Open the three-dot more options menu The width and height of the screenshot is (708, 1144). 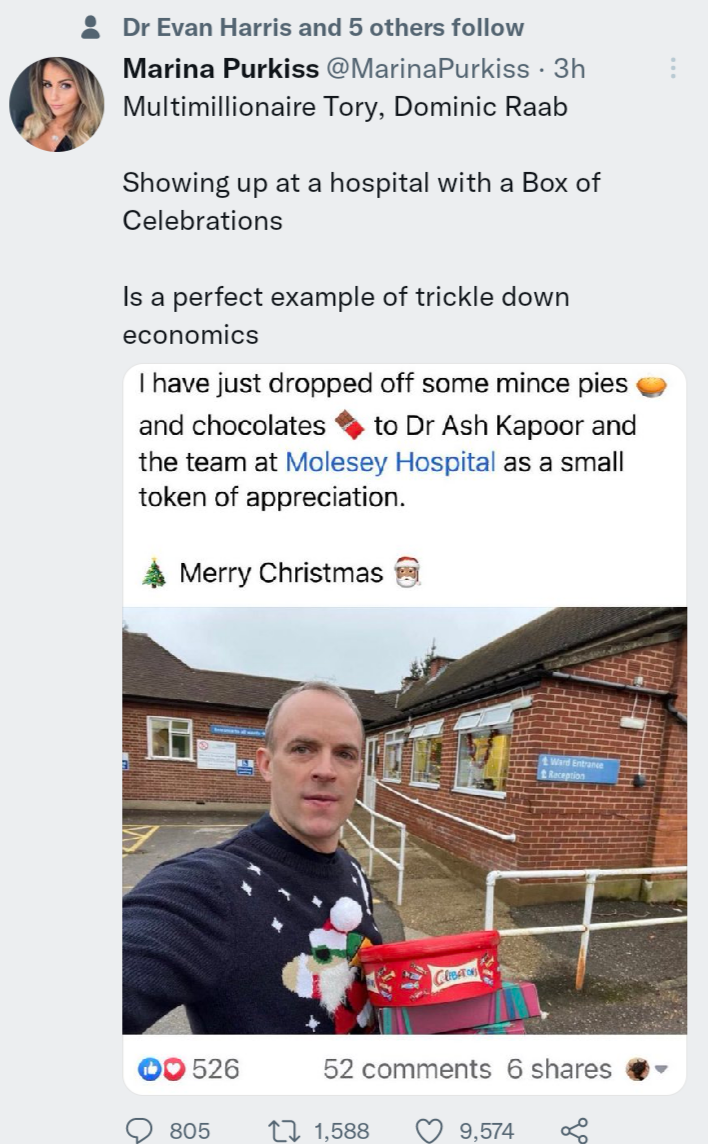(674, 68)
